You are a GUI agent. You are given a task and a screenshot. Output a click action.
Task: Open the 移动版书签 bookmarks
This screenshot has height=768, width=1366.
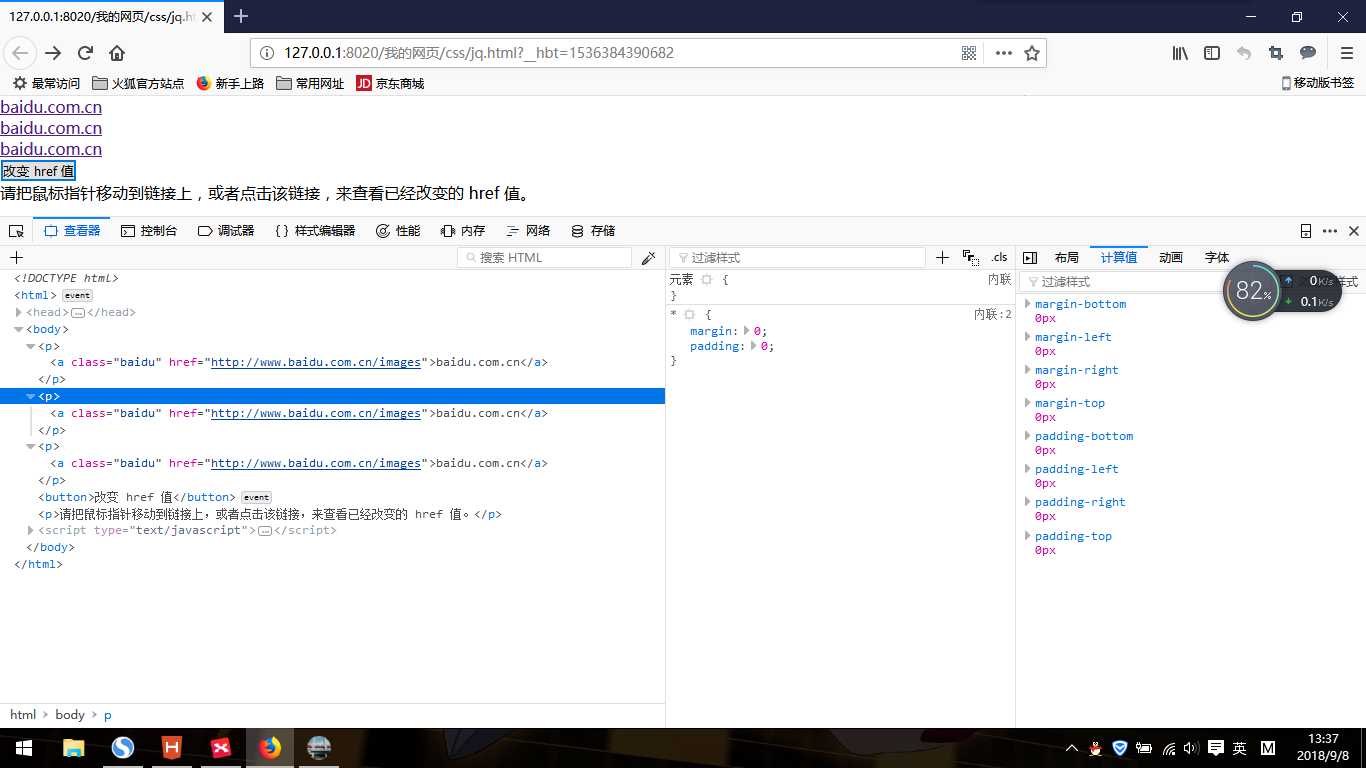coord(1318,84)
